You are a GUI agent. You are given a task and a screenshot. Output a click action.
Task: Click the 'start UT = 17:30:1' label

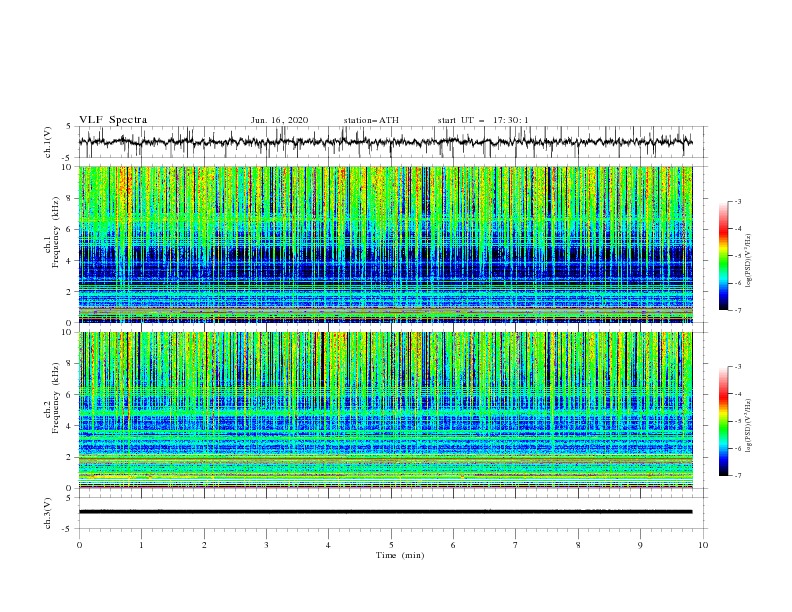coord(483,120)
